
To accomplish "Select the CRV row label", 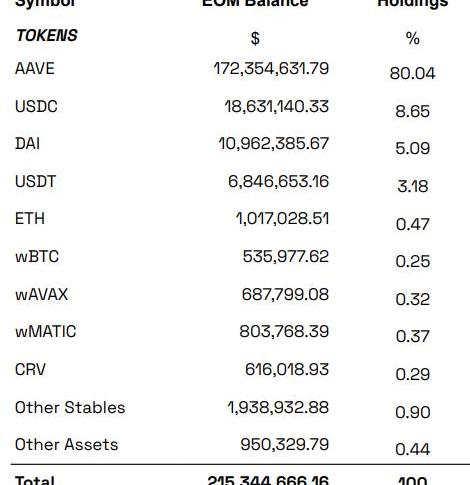I will point(30,370).
